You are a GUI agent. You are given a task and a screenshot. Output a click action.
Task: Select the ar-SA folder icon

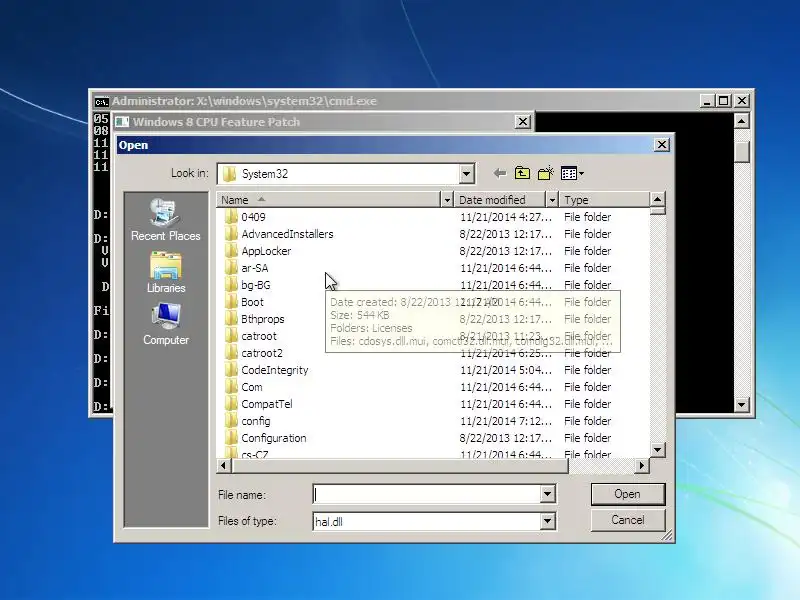pyautogui.click(x=231, y=268)
